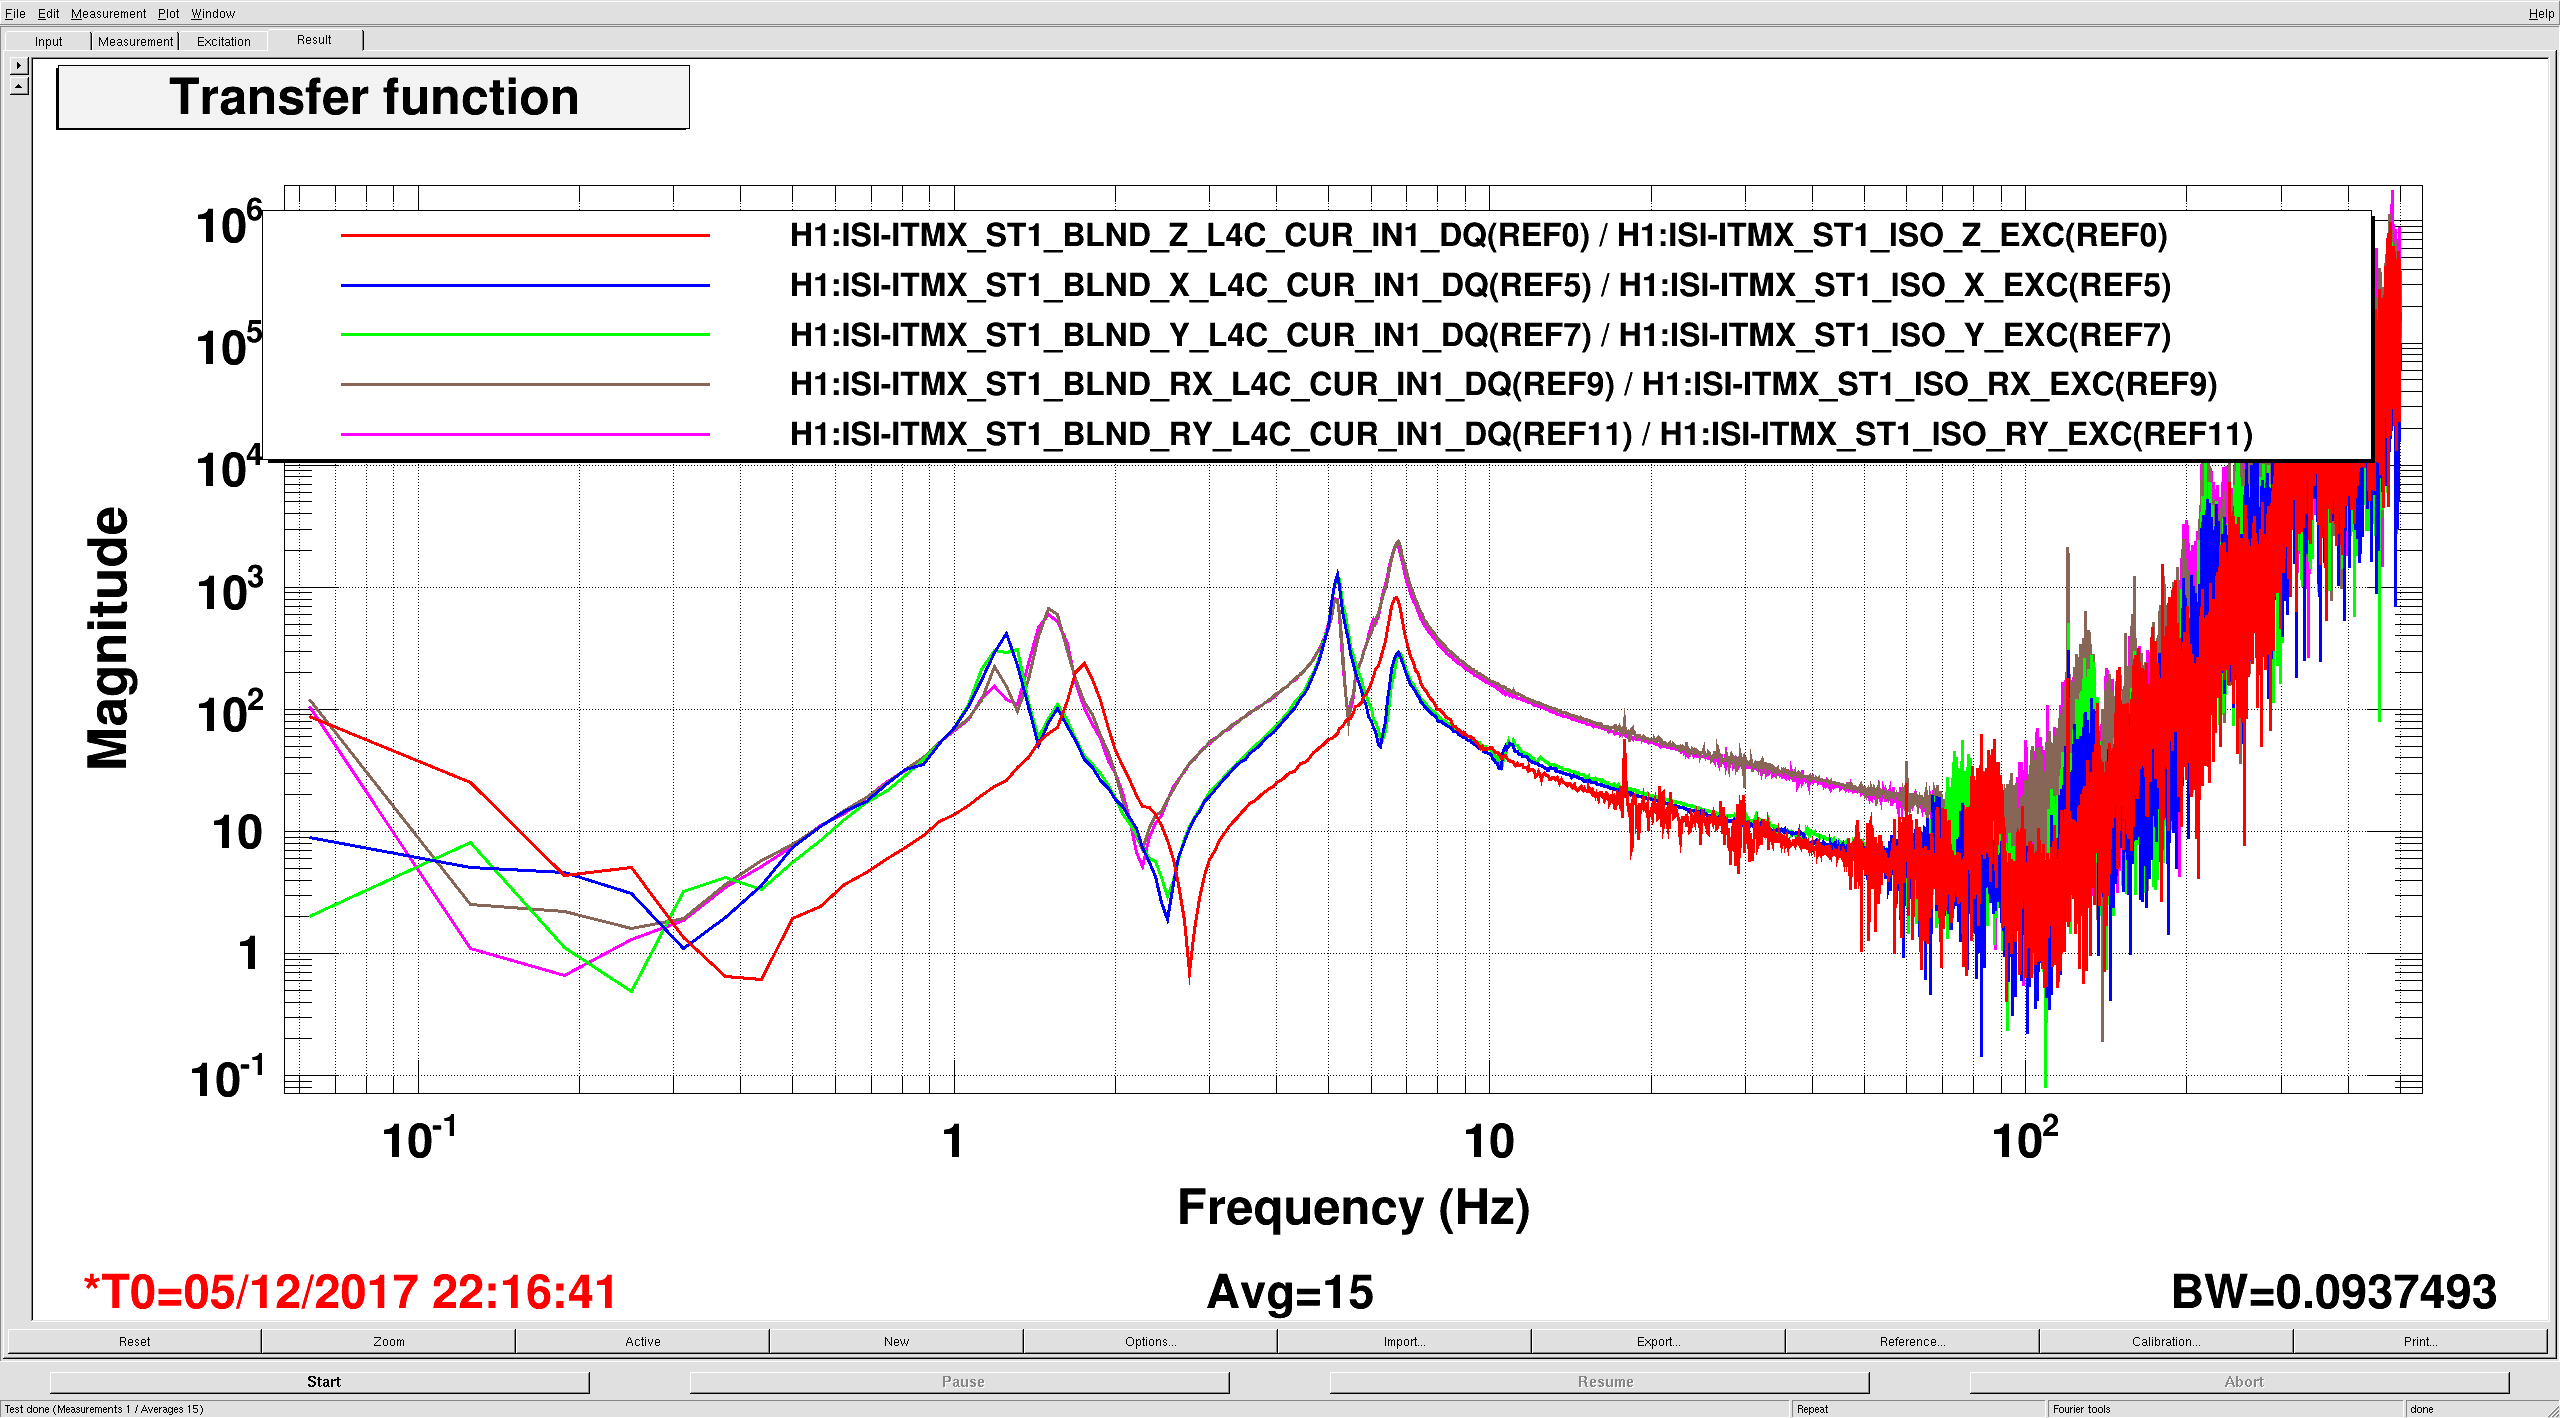Click the blue X_L4C legend line
This screenshot has width=2560, height=1418.
(525, 285)
